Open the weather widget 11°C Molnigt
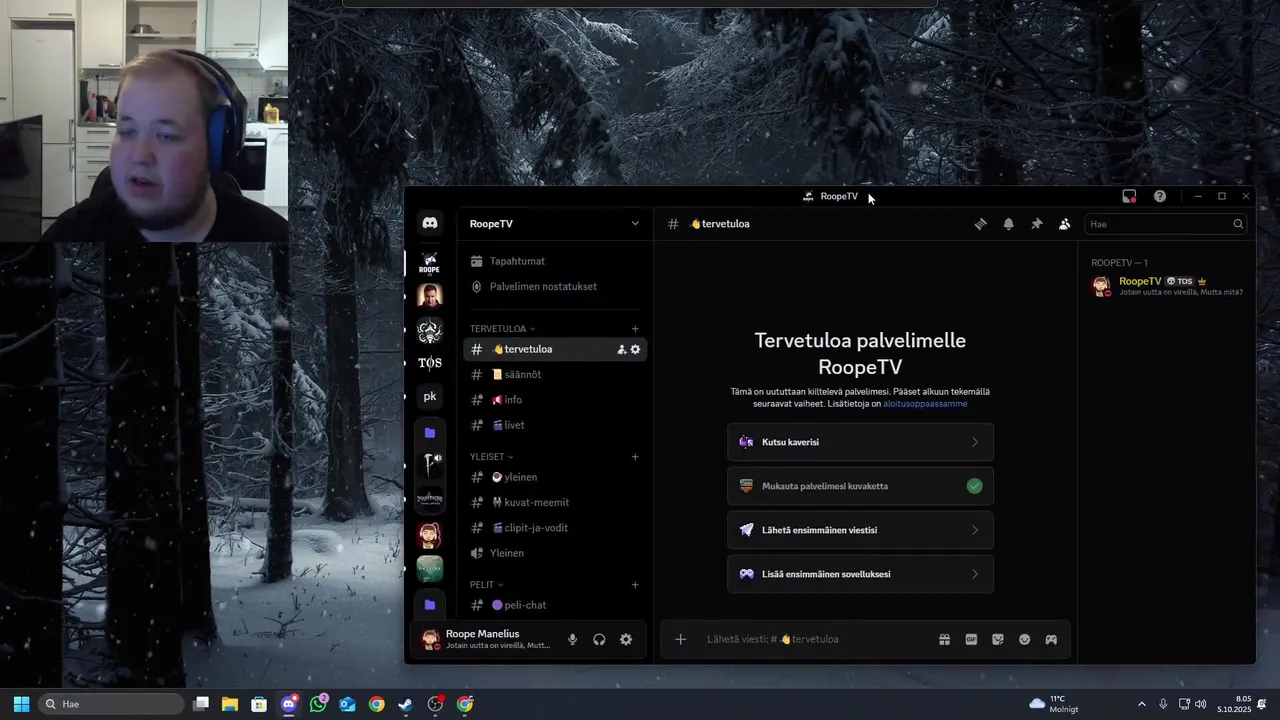The width and height of the screenshot is (1280, 720). pyautogui.click(x=1054, y=704)
